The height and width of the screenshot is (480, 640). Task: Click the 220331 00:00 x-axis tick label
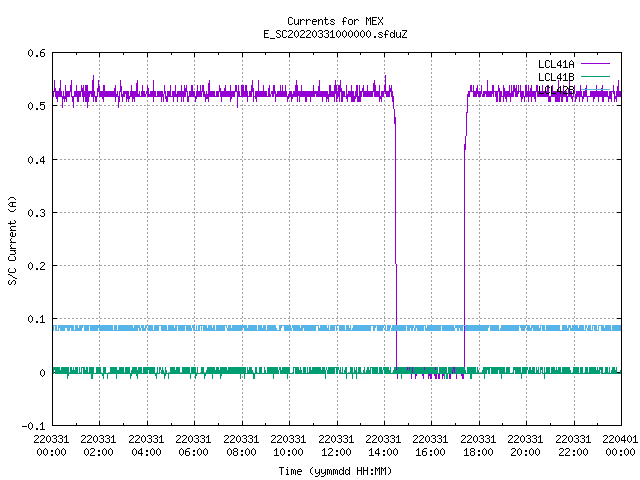51,446
